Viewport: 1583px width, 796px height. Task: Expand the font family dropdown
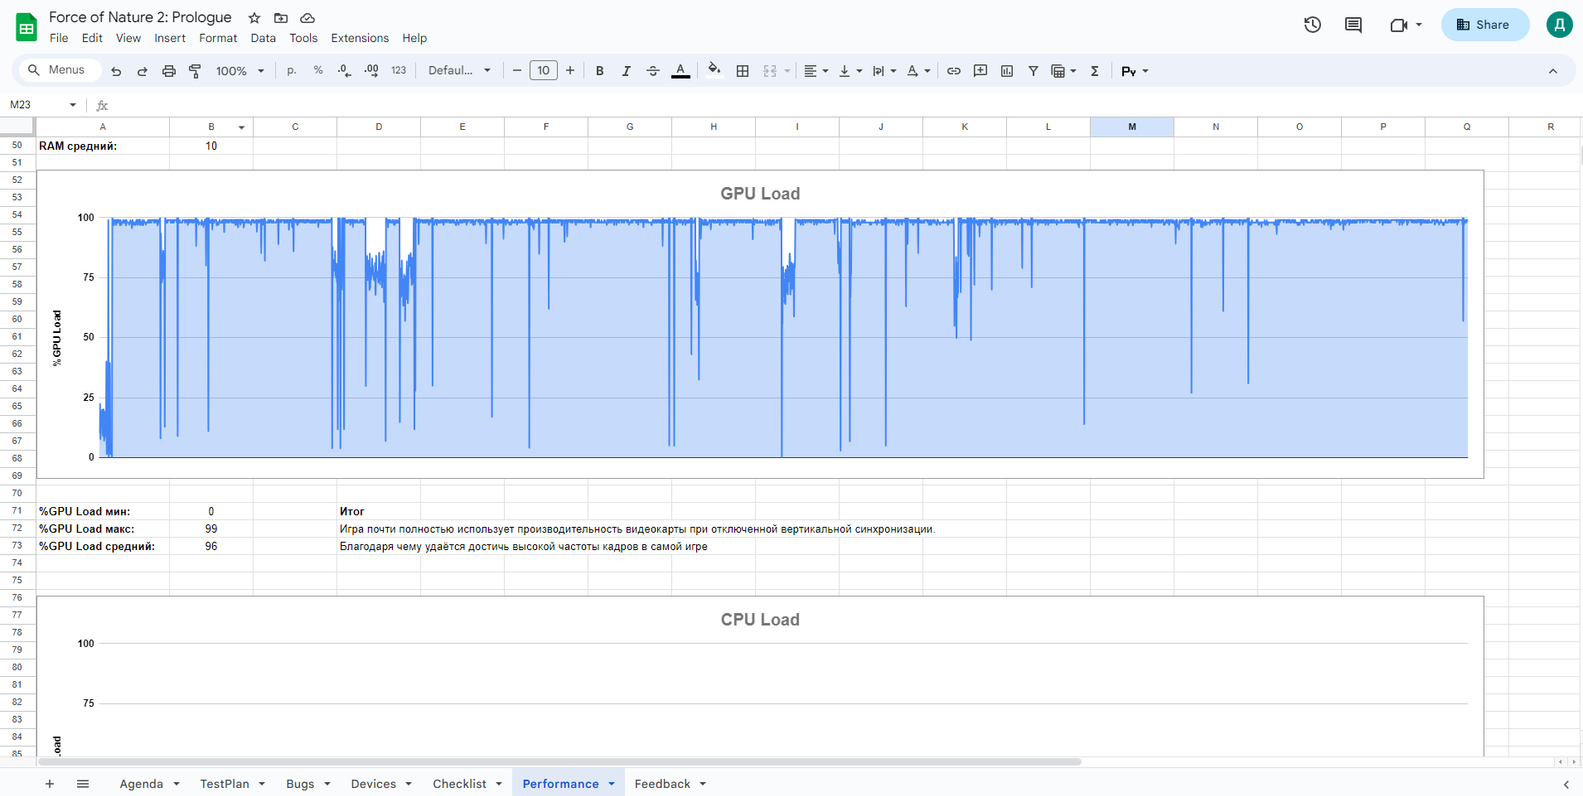click(459, 71)
